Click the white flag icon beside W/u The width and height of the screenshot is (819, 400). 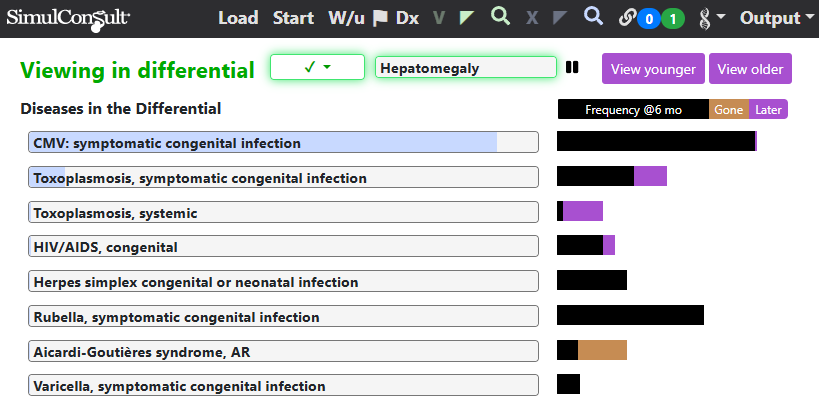380,18
